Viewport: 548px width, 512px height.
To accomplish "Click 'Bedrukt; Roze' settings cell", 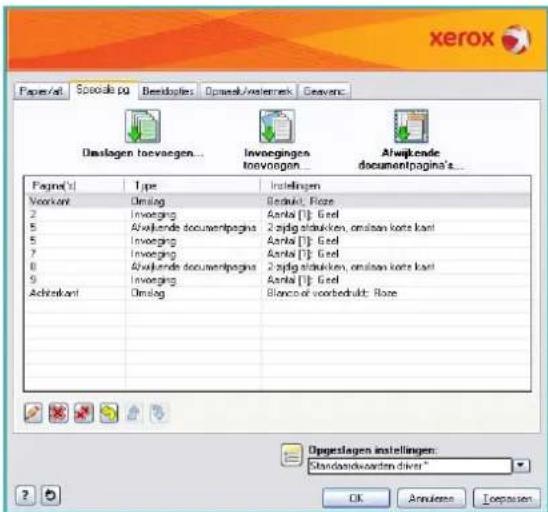I will tap(300, 201).
